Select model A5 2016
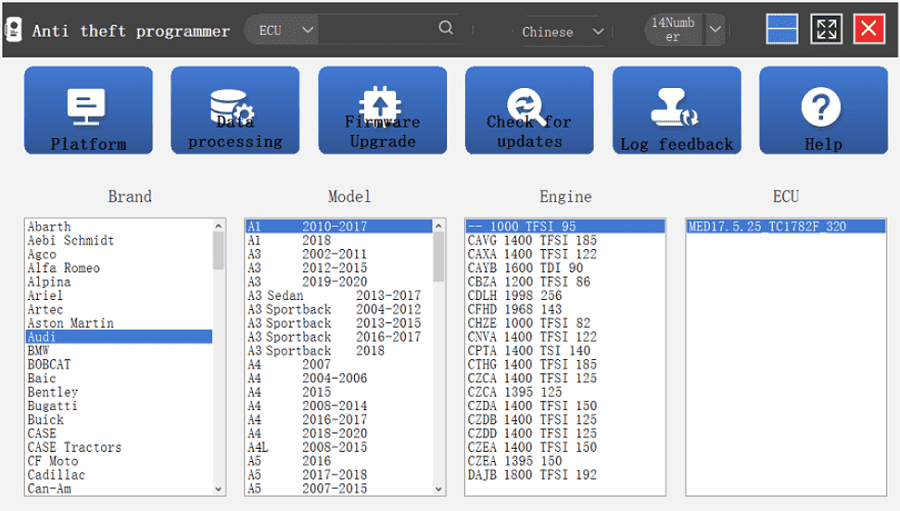Viewport: 900px width, 511px height. click(339, 461)
